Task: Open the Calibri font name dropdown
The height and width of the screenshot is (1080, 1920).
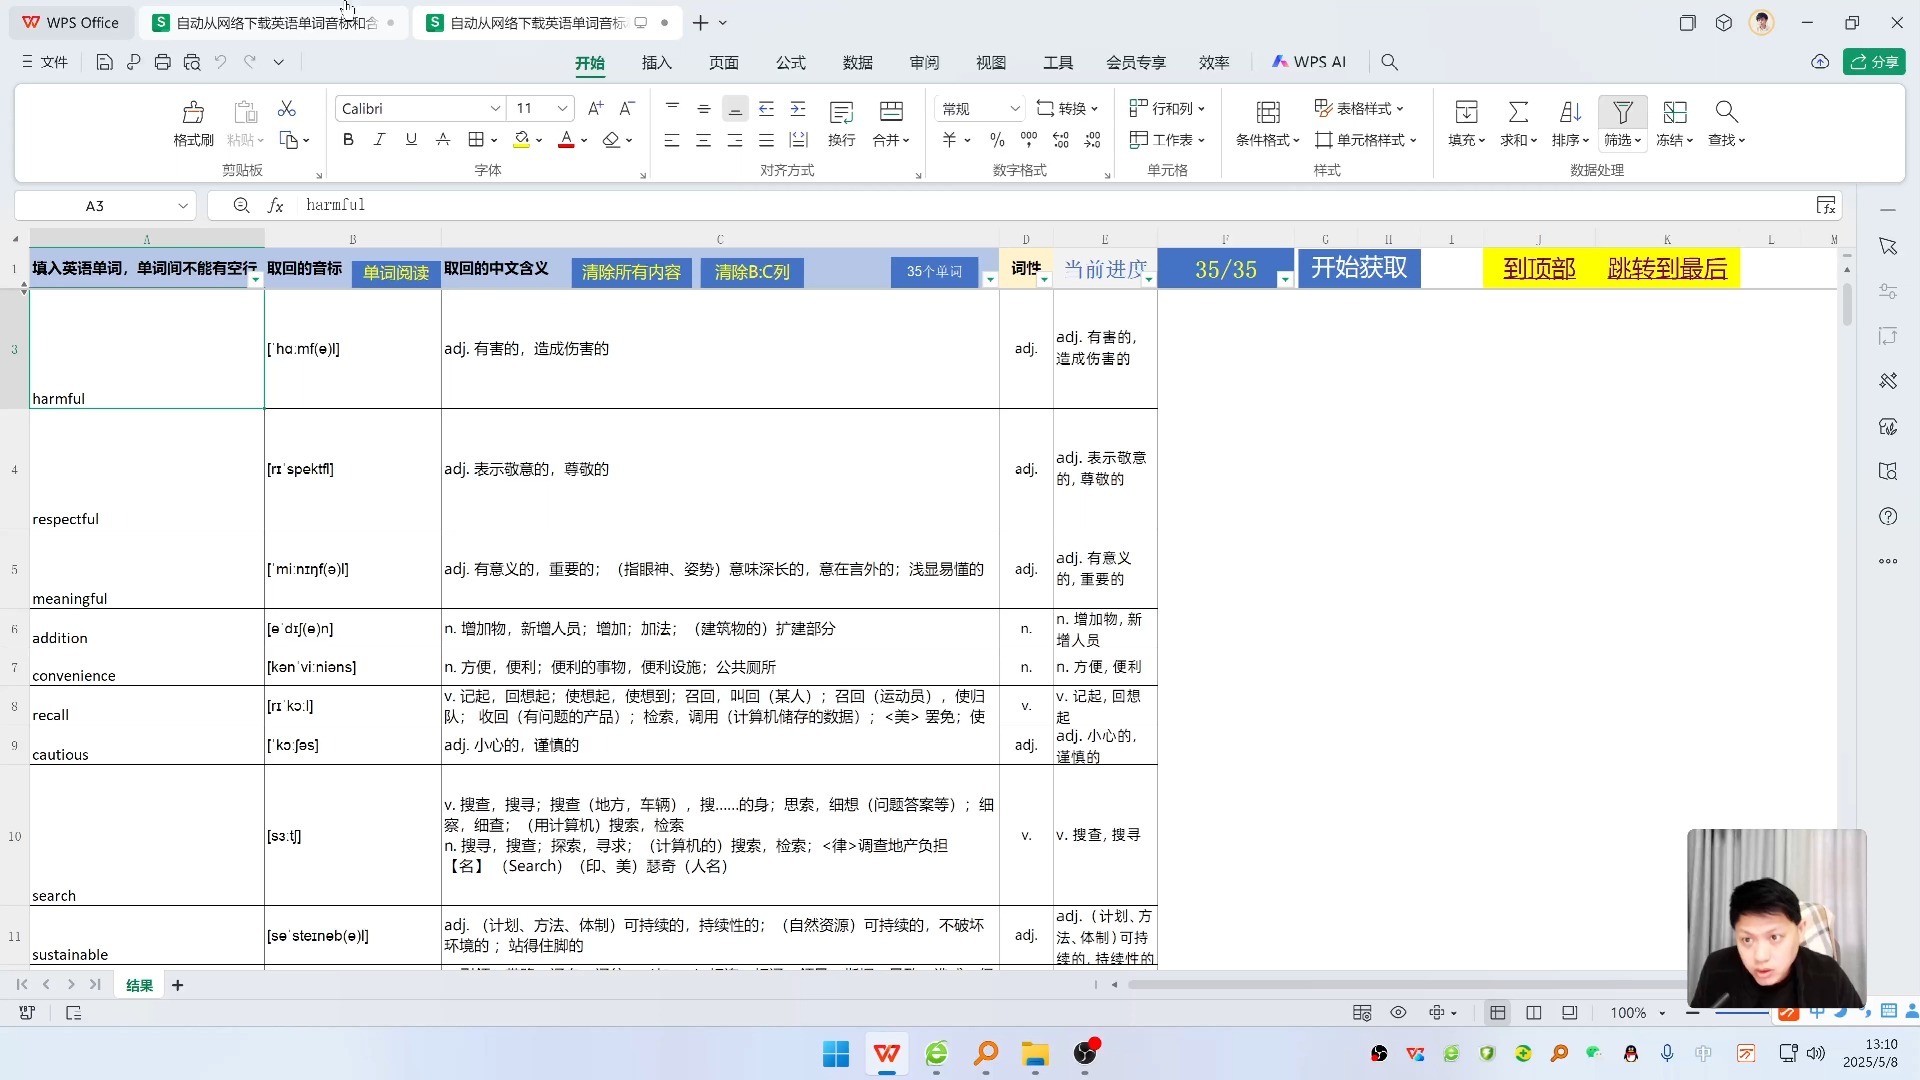Action: [494, 108]
